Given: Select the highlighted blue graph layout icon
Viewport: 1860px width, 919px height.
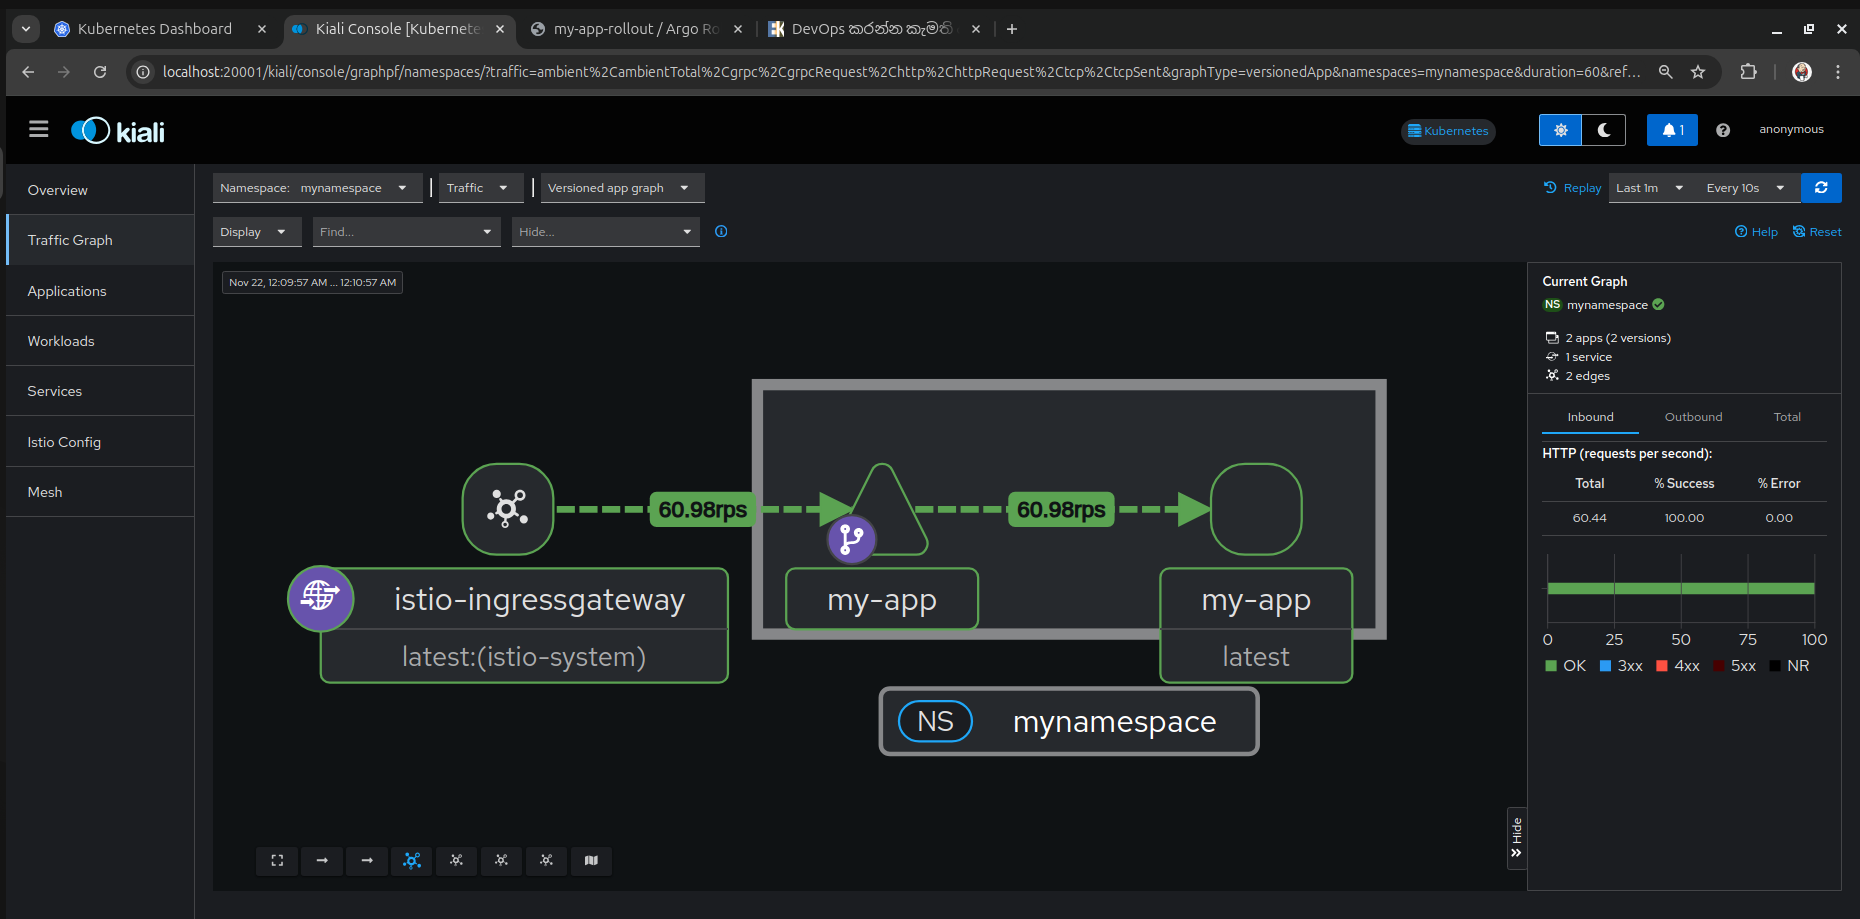Looking at the screenshot, I should coord(412,860).
